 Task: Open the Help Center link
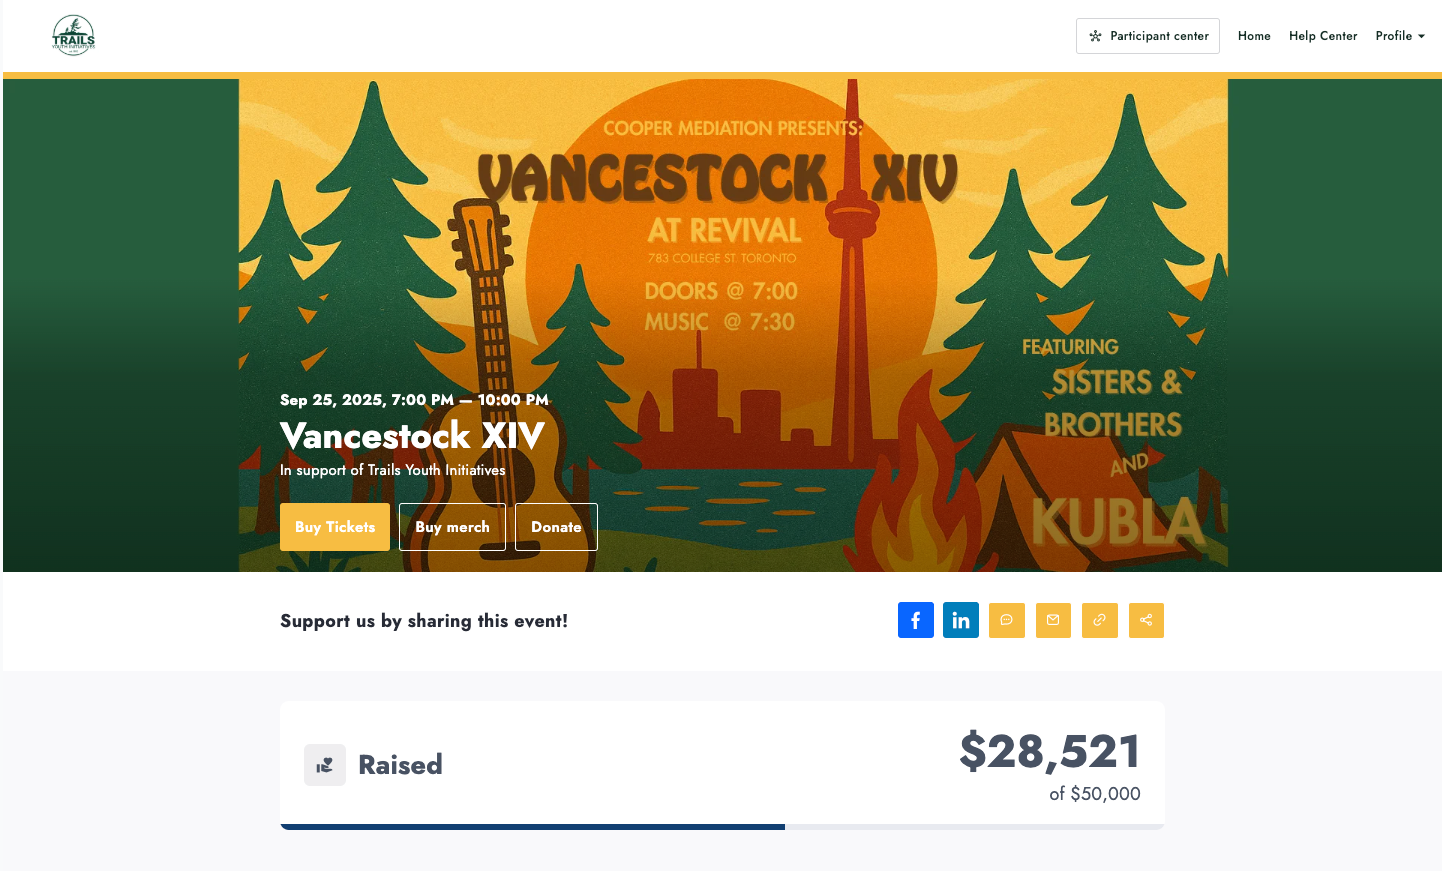click(1323, 36)
